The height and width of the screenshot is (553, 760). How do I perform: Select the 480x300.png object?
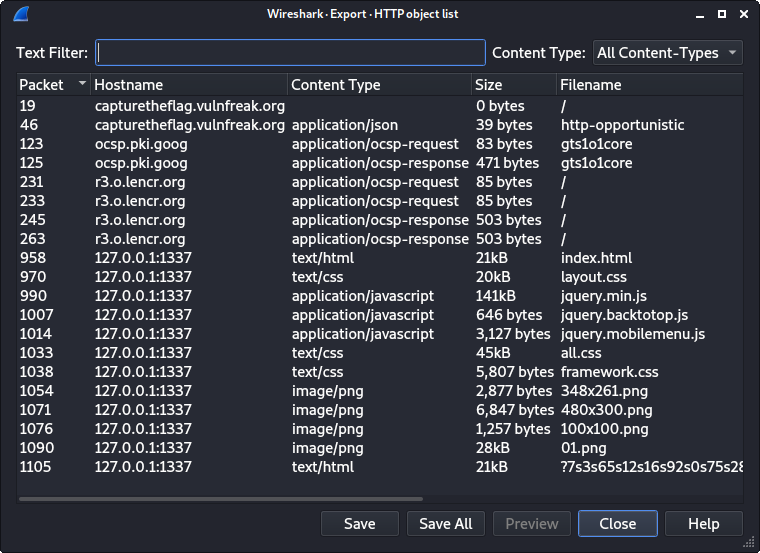[606, 410]
